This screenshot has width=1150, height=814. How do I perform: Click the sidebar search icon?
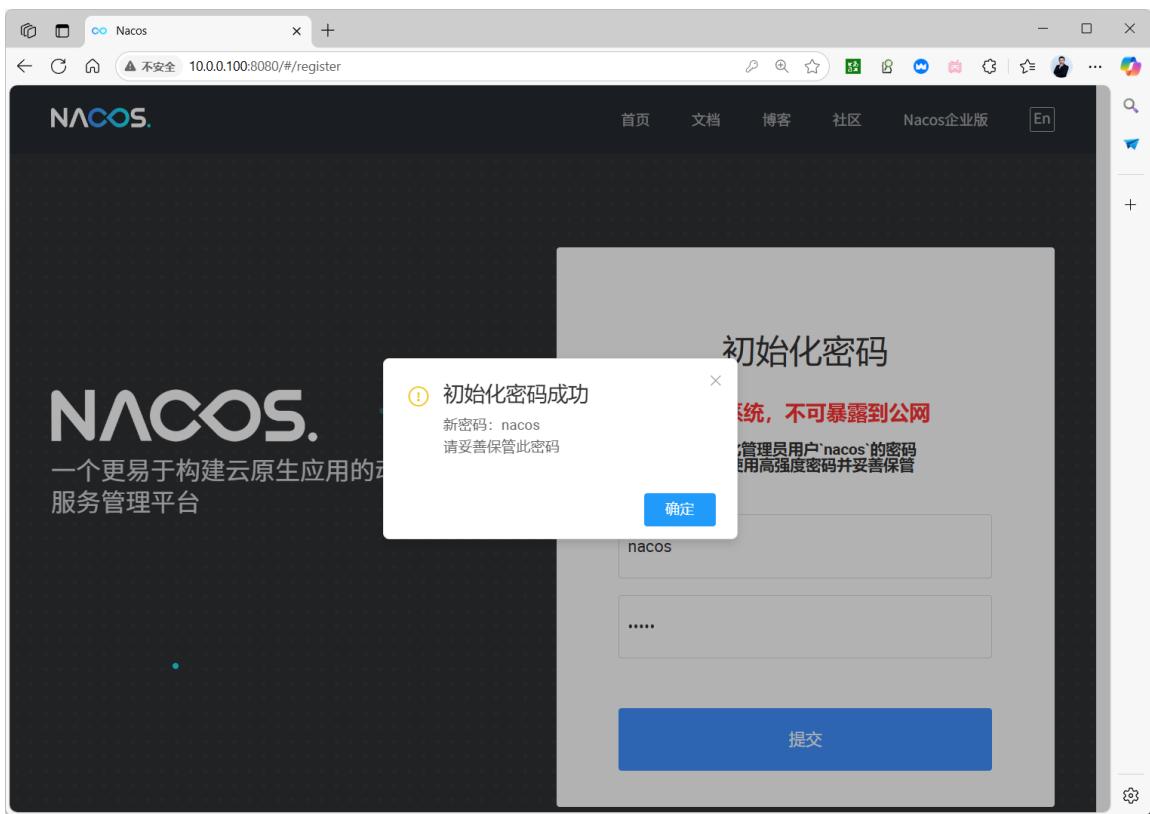1131,106
